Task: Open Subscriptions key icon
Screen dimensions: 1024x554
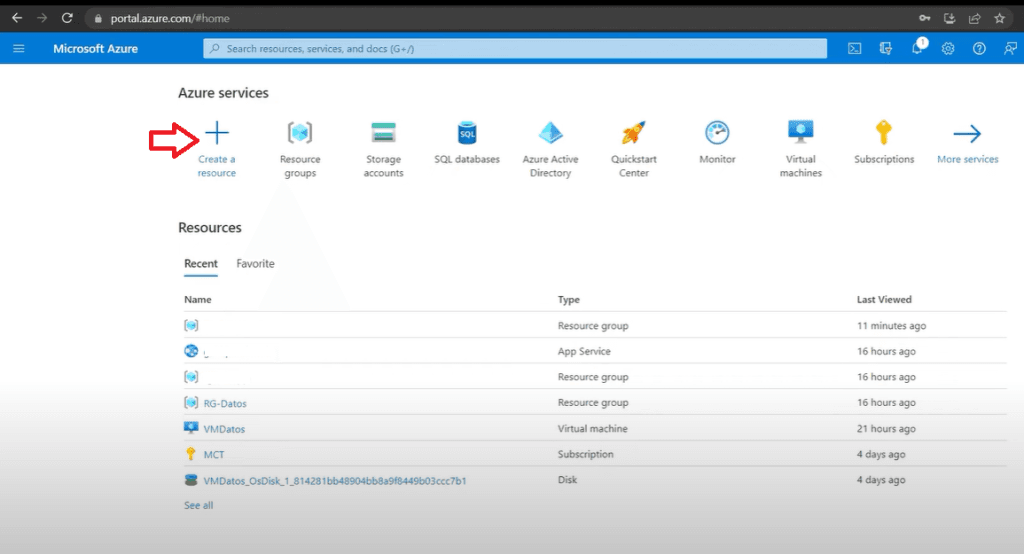Action: [x=884, y=133]
